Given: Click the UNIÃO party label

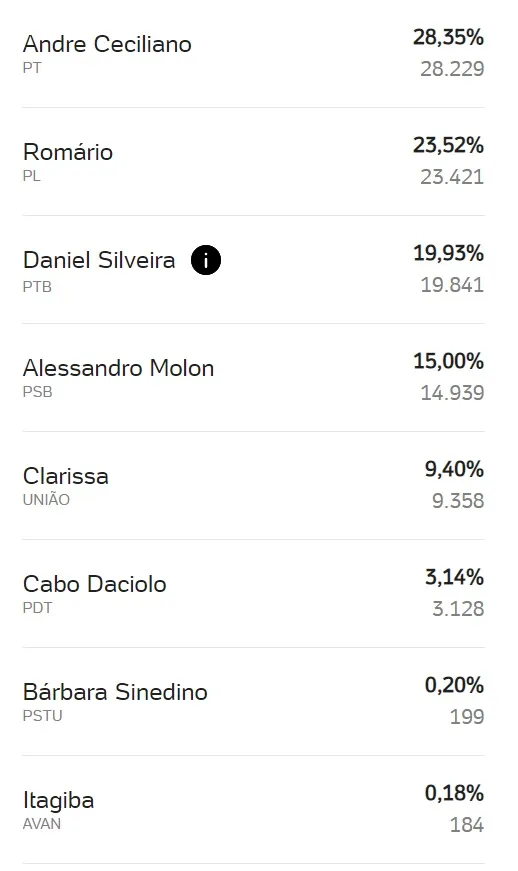Looking at the screenshot, I should tap(46, 499).
